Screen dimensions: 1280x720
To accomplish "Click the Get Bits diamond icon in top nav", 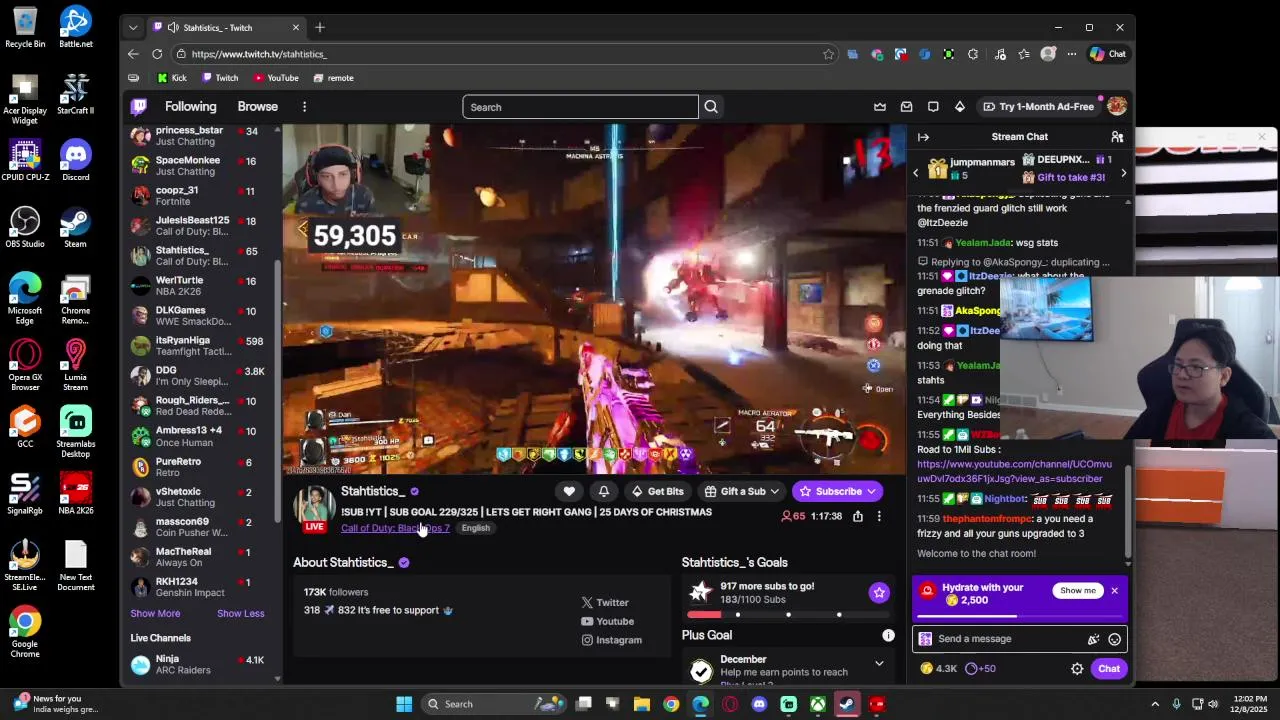I will click(960, 107).
